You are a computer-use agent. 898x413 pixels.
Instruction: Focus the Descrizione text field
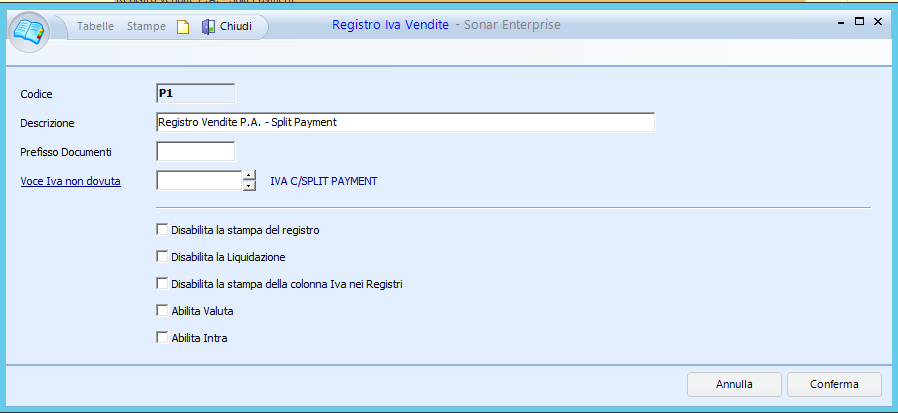point(405,122)
